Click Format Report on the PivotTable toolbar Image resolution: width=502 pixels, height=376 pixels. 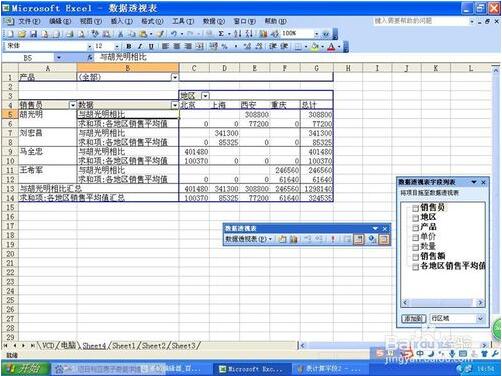282,239
